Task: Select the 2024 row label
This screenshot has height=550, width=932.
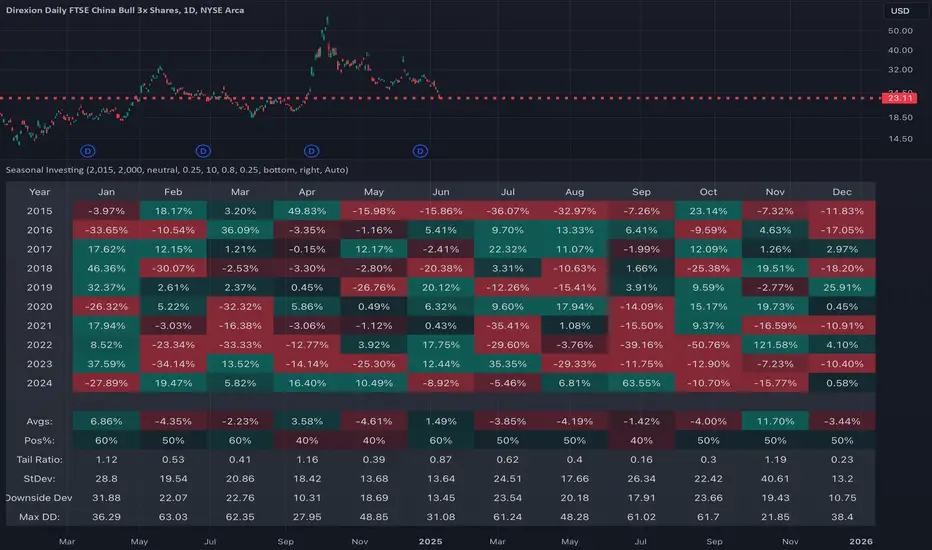Action: coord(40,383)
